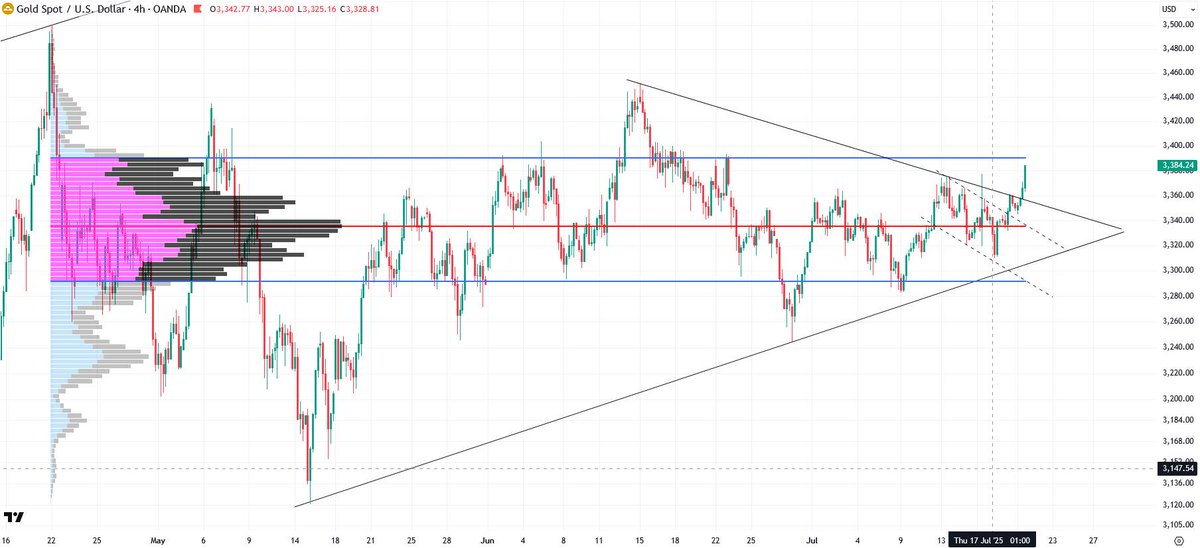Screen dimensions: 1200x548
Task: Open chart settings gear at axis corner
Action: (x=1179, y=539)
